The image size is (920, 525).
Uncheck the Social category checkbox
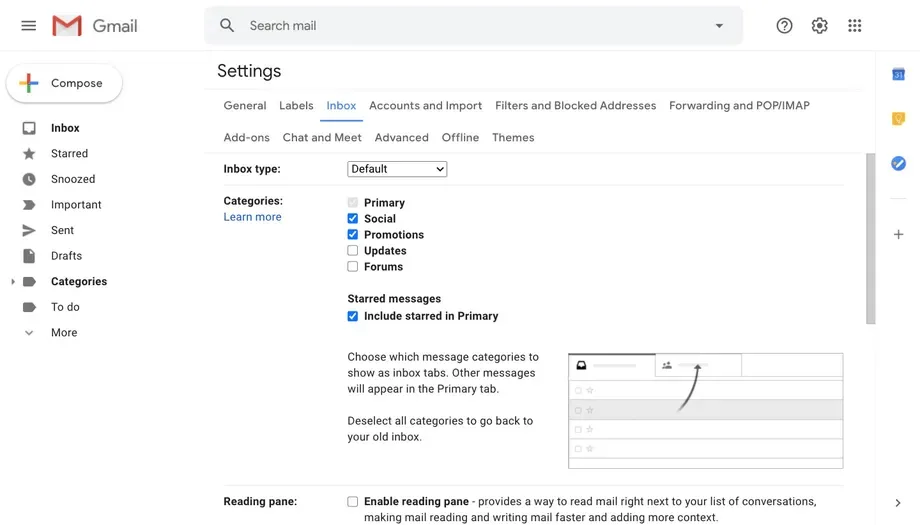point(352,219)
